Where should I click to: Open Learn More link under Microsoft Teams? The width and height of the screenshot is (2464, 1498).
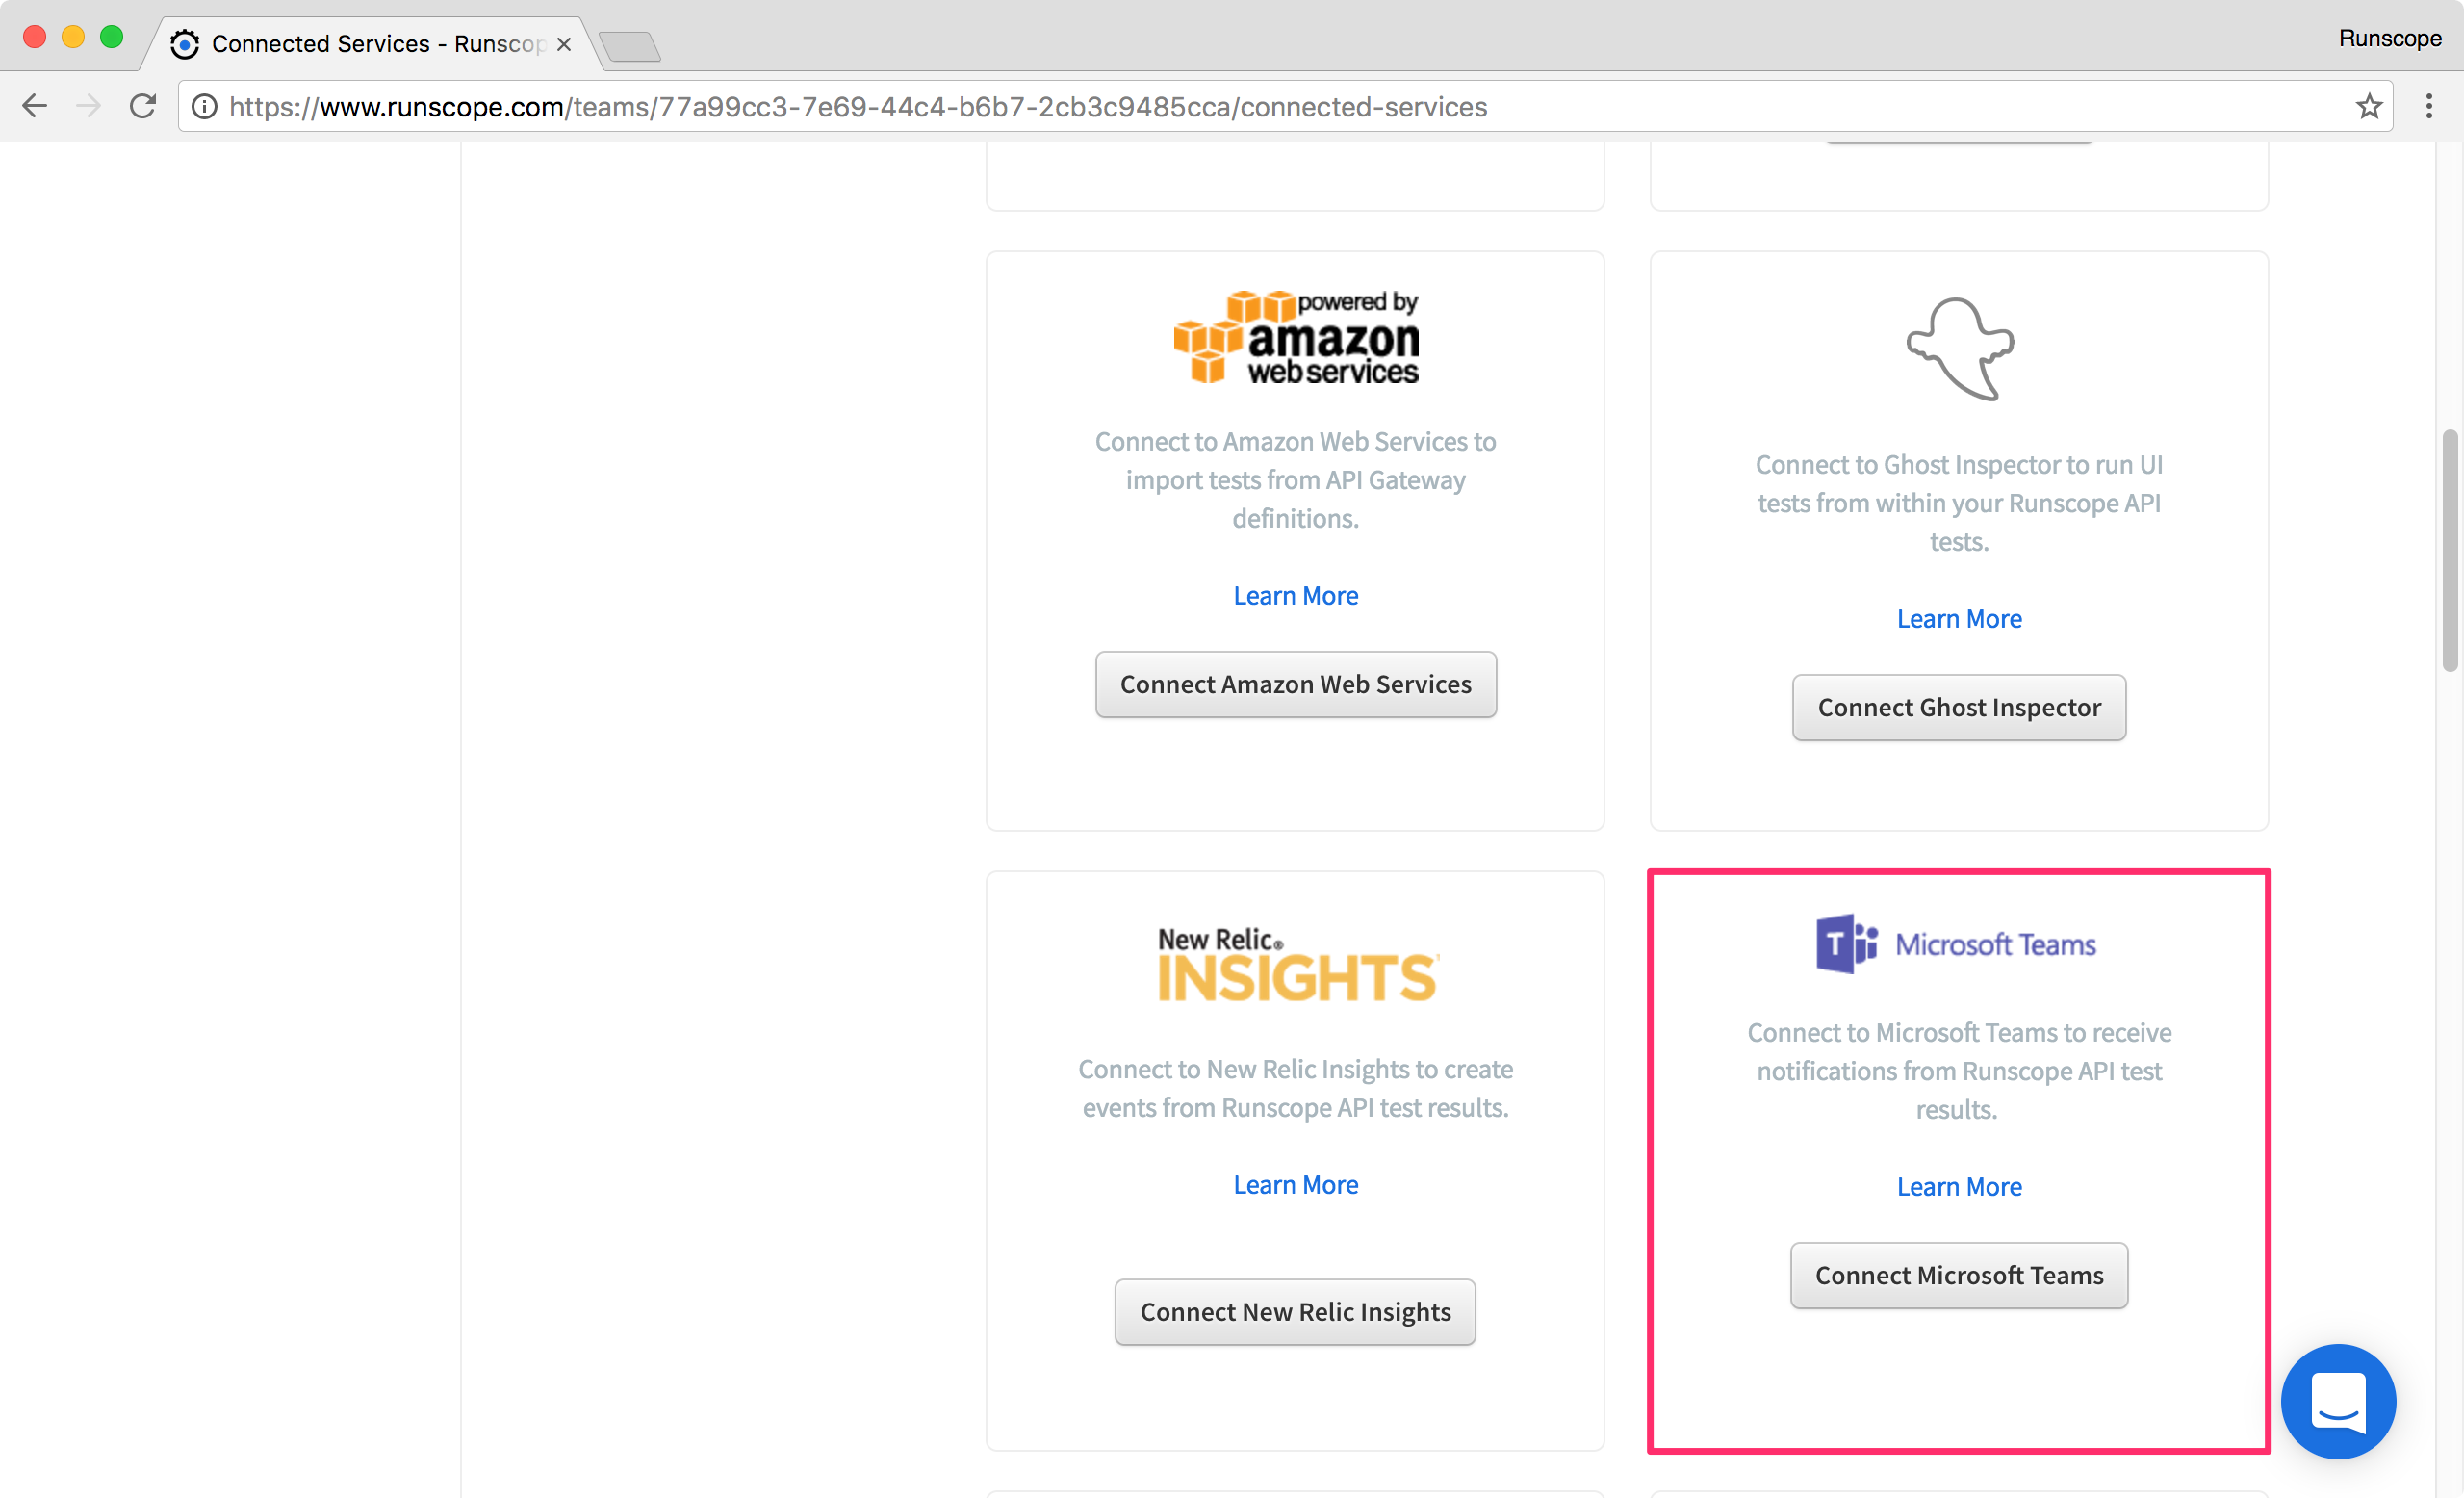(x=1958, y=1186)
